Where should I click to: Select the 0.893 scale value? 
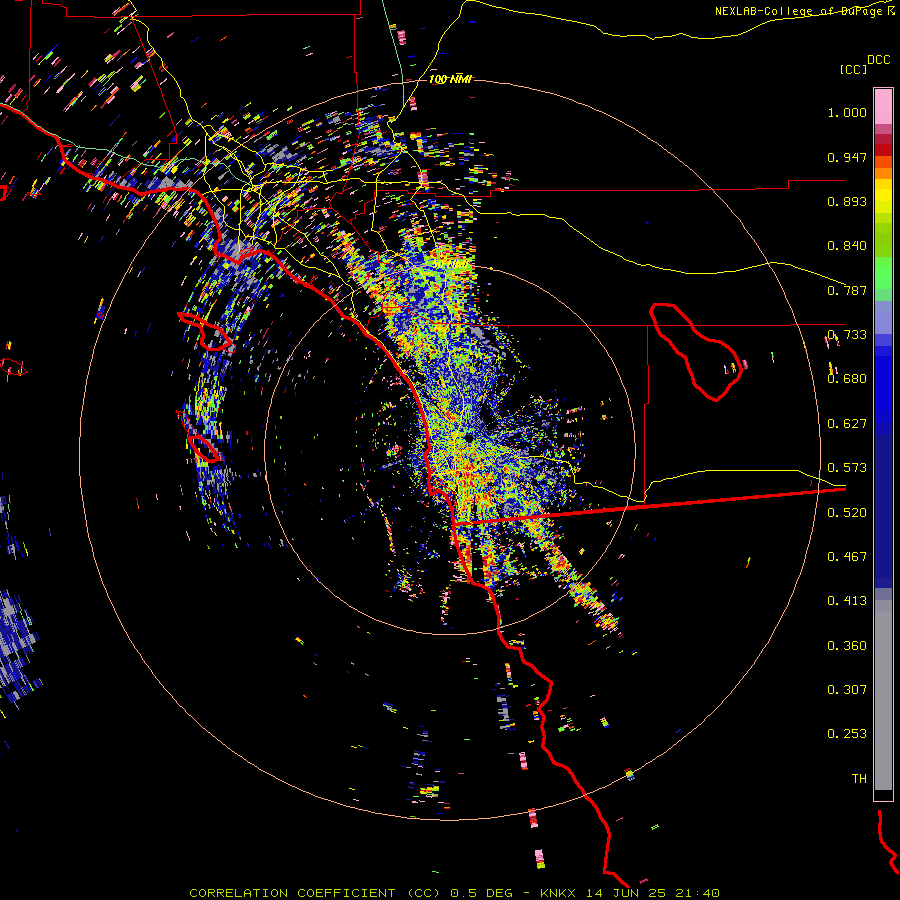click(847, 201)
